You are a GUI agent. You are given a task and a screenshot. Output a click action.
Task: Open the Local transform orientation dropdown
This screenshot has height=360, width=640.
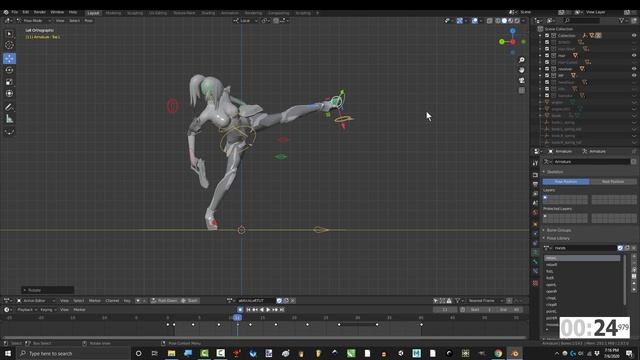tap(246, 20)
